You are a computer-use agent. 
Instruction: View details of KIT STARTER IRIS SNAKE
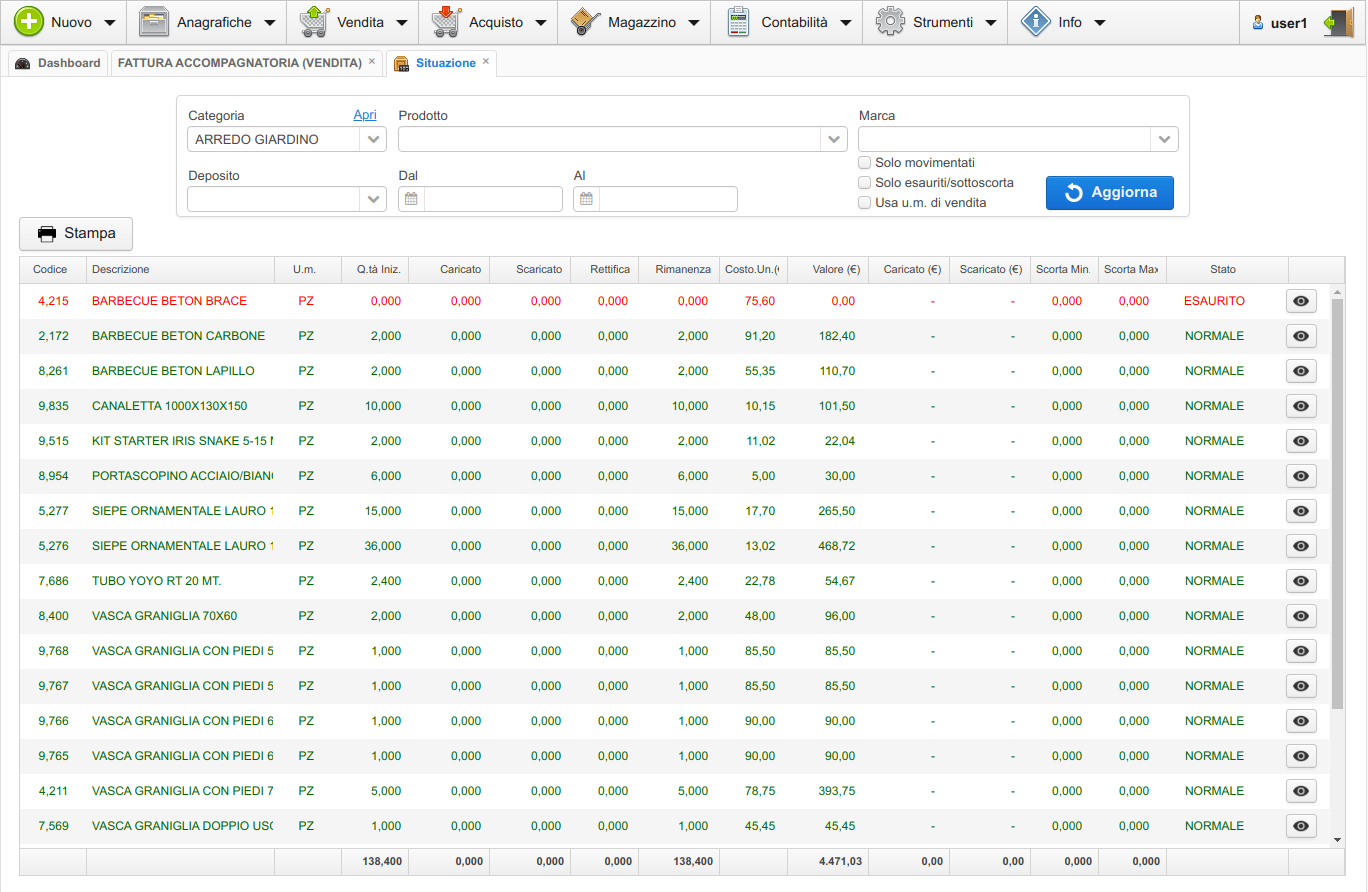click(x=1301, y=441)
